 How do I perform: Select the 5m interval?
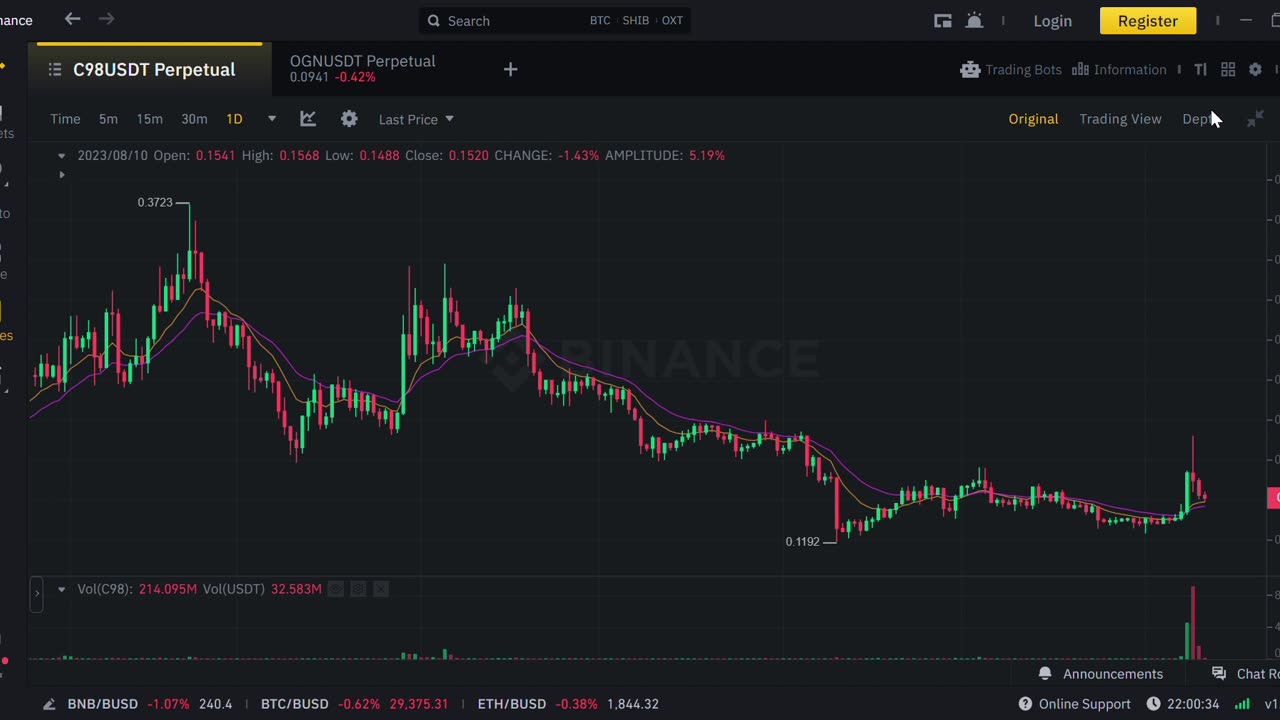(x=108, y=119)
